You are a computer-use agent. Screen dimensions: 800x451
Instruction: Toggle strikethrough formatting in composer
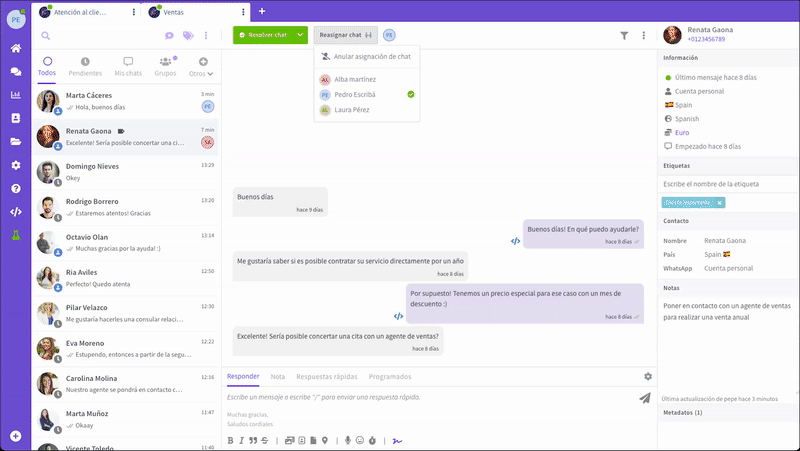(x=264, y=440)
